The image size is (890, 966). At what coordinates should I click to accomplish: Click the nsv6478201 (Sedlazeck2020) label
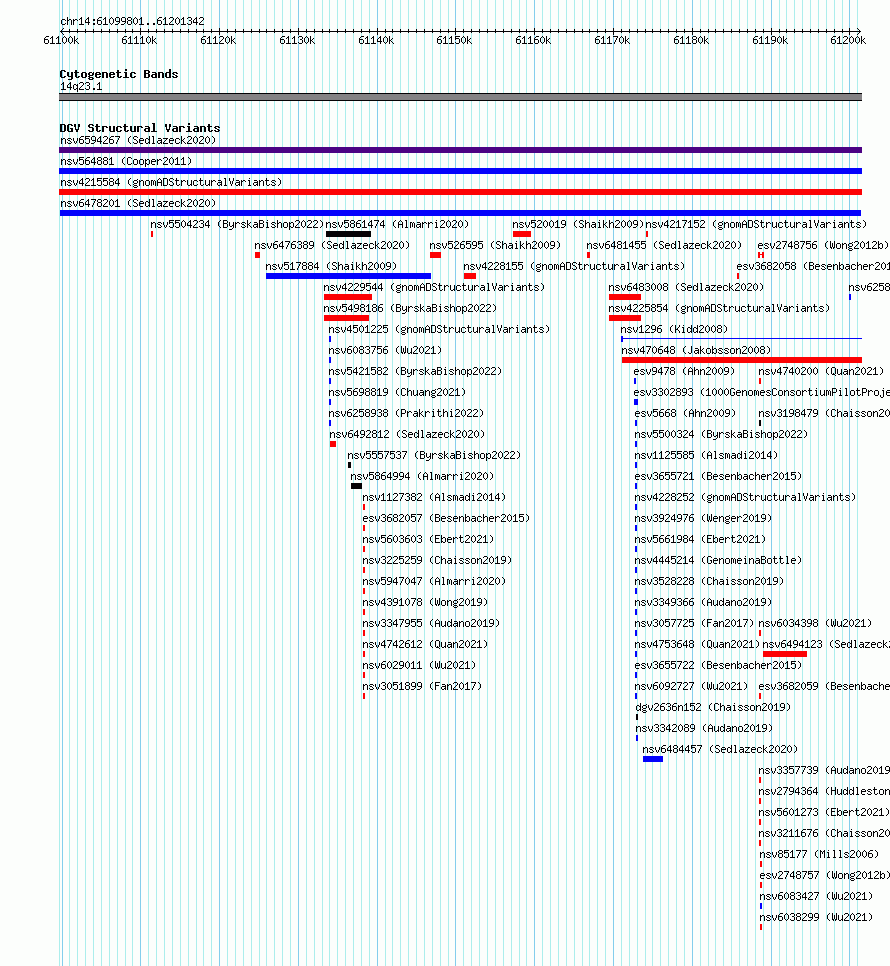point(138,203)
